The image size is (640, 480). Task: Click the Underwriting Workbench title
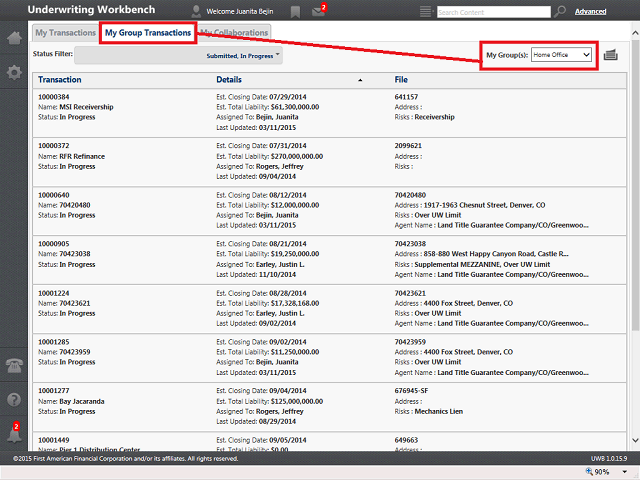click(x=91, y=10)
